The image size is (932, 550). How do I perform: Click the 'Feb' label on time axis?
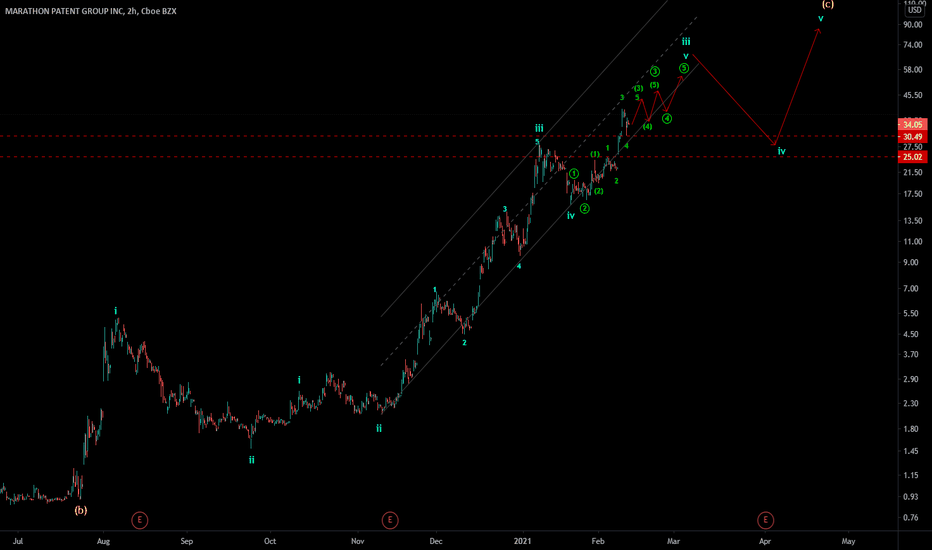598,541
